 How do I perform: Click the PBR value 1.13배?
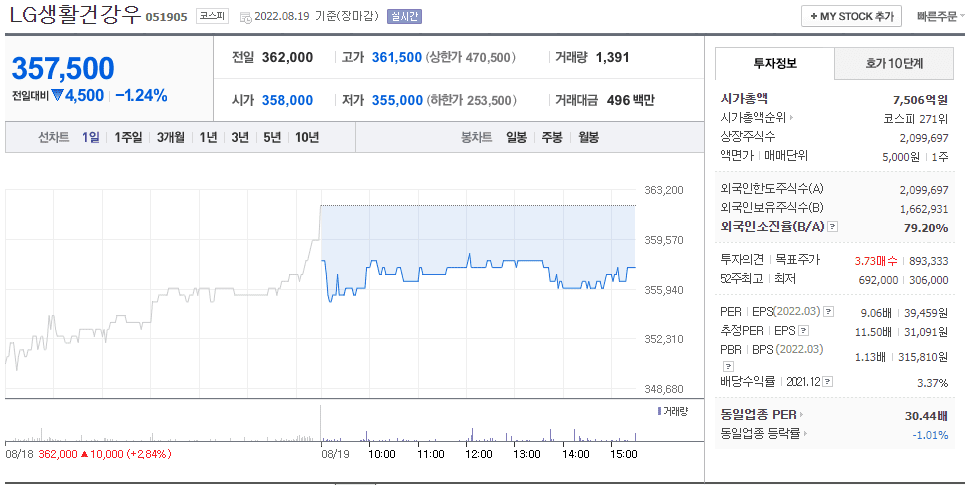870,357
